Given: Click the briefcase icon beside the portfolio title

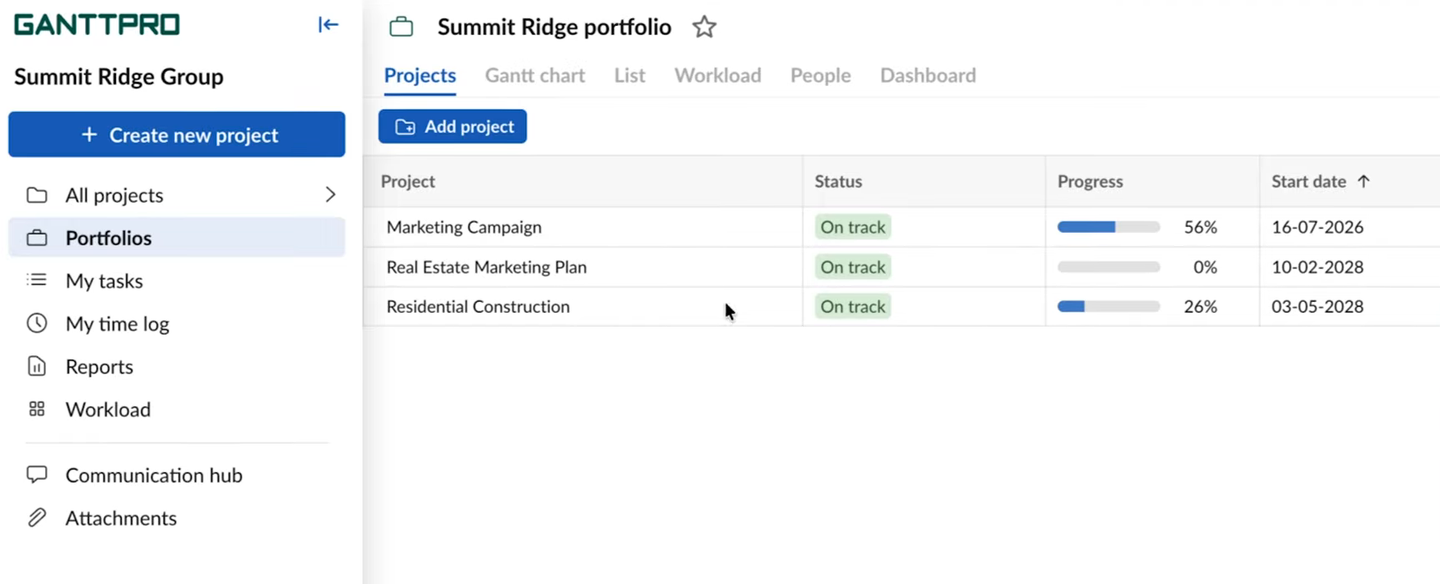Looking at the screenshot, I should pyautogui.click(x=401, y=27).
